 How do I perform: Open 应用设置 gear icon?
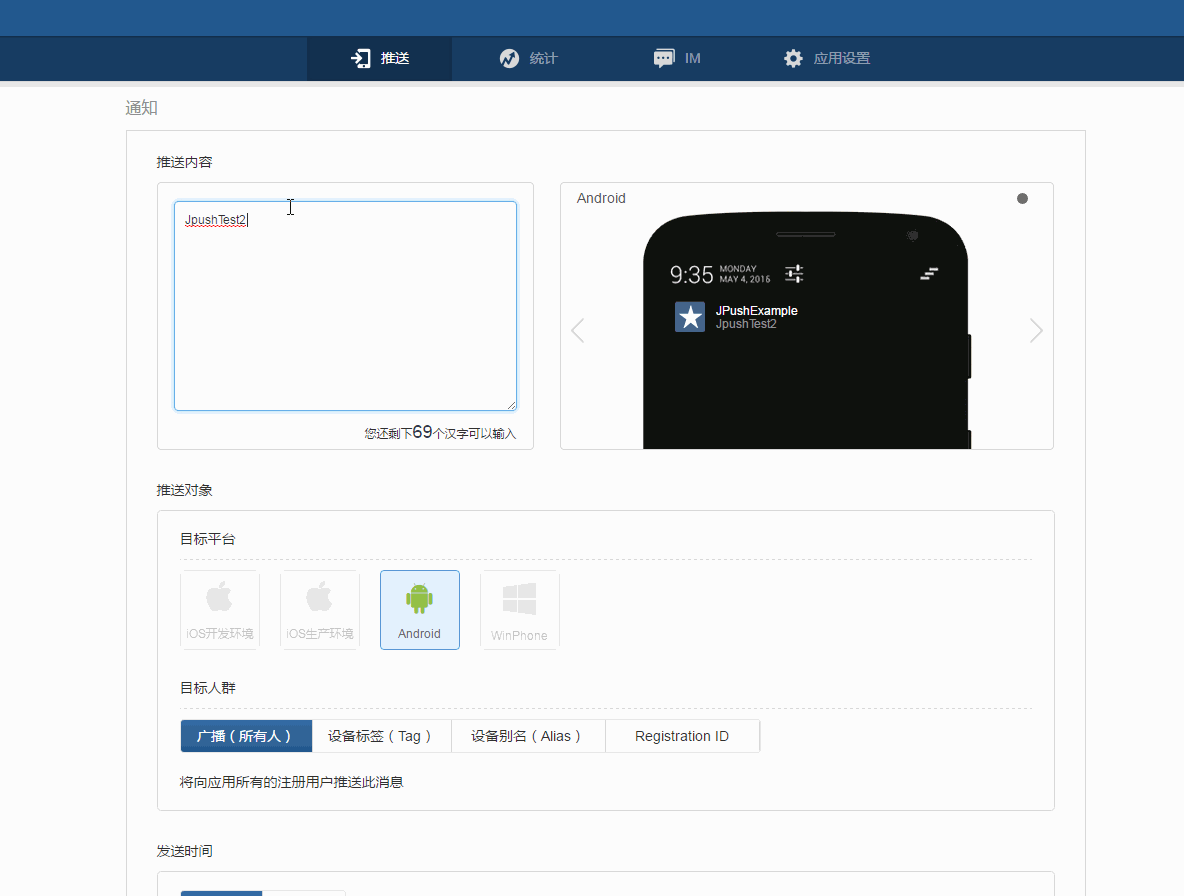(793, 58)
